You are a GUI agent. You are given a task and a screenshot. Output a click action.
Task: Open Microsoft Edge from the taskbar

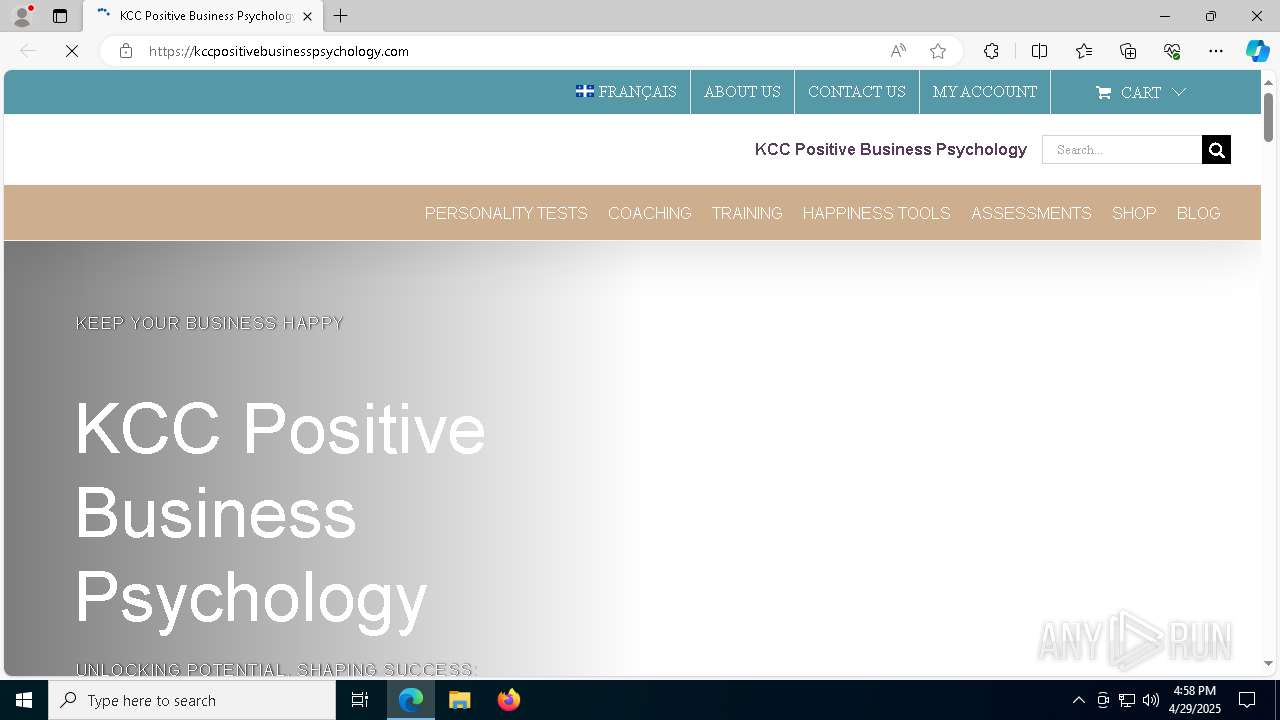[411, 700]
